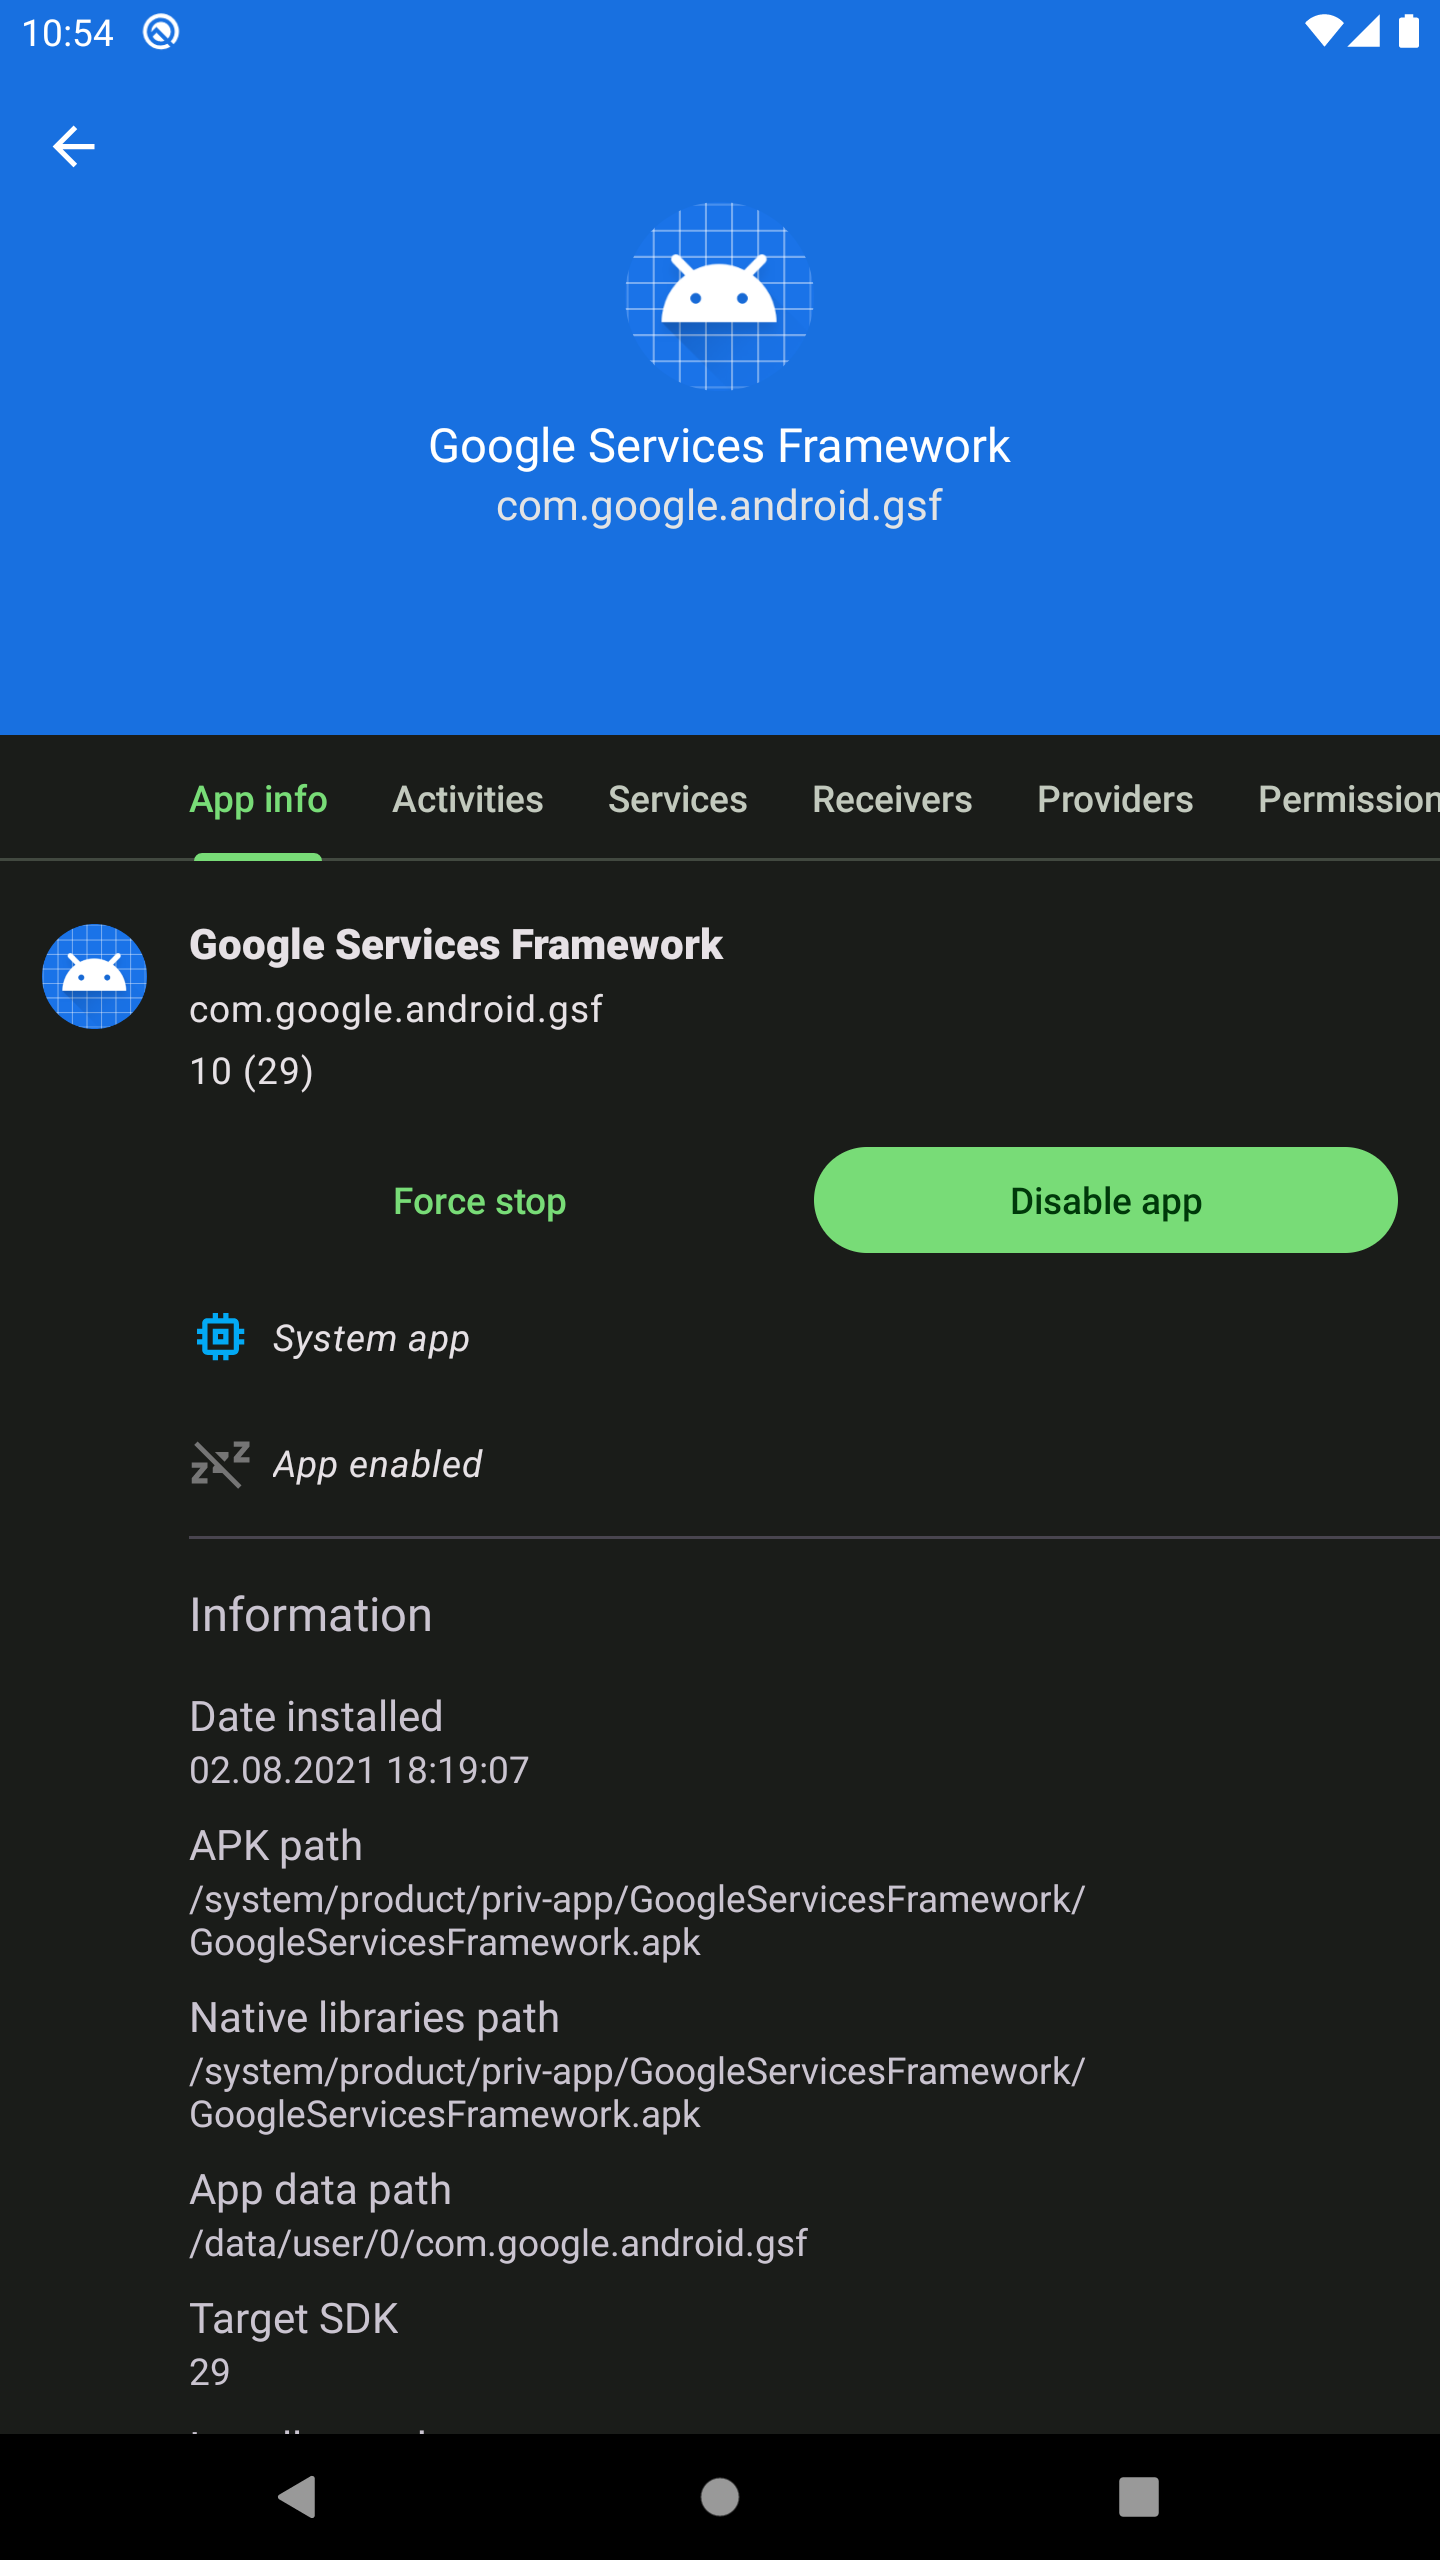This screenshot has width=1440, height=2560.
Task: Open the Permissions tab
Action: coord(1348,799)
